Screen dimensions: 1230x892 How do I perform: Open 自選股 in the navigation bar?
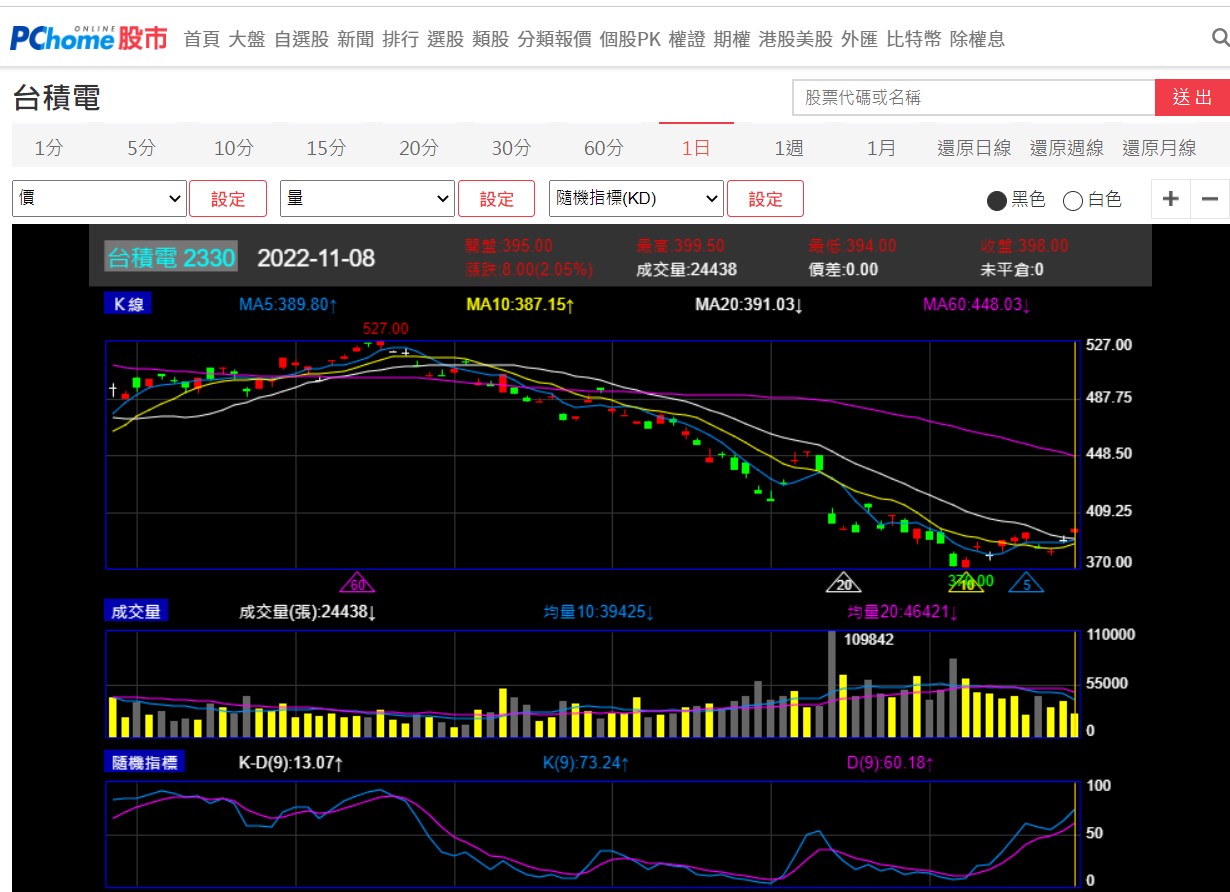[x=301, y=39]
